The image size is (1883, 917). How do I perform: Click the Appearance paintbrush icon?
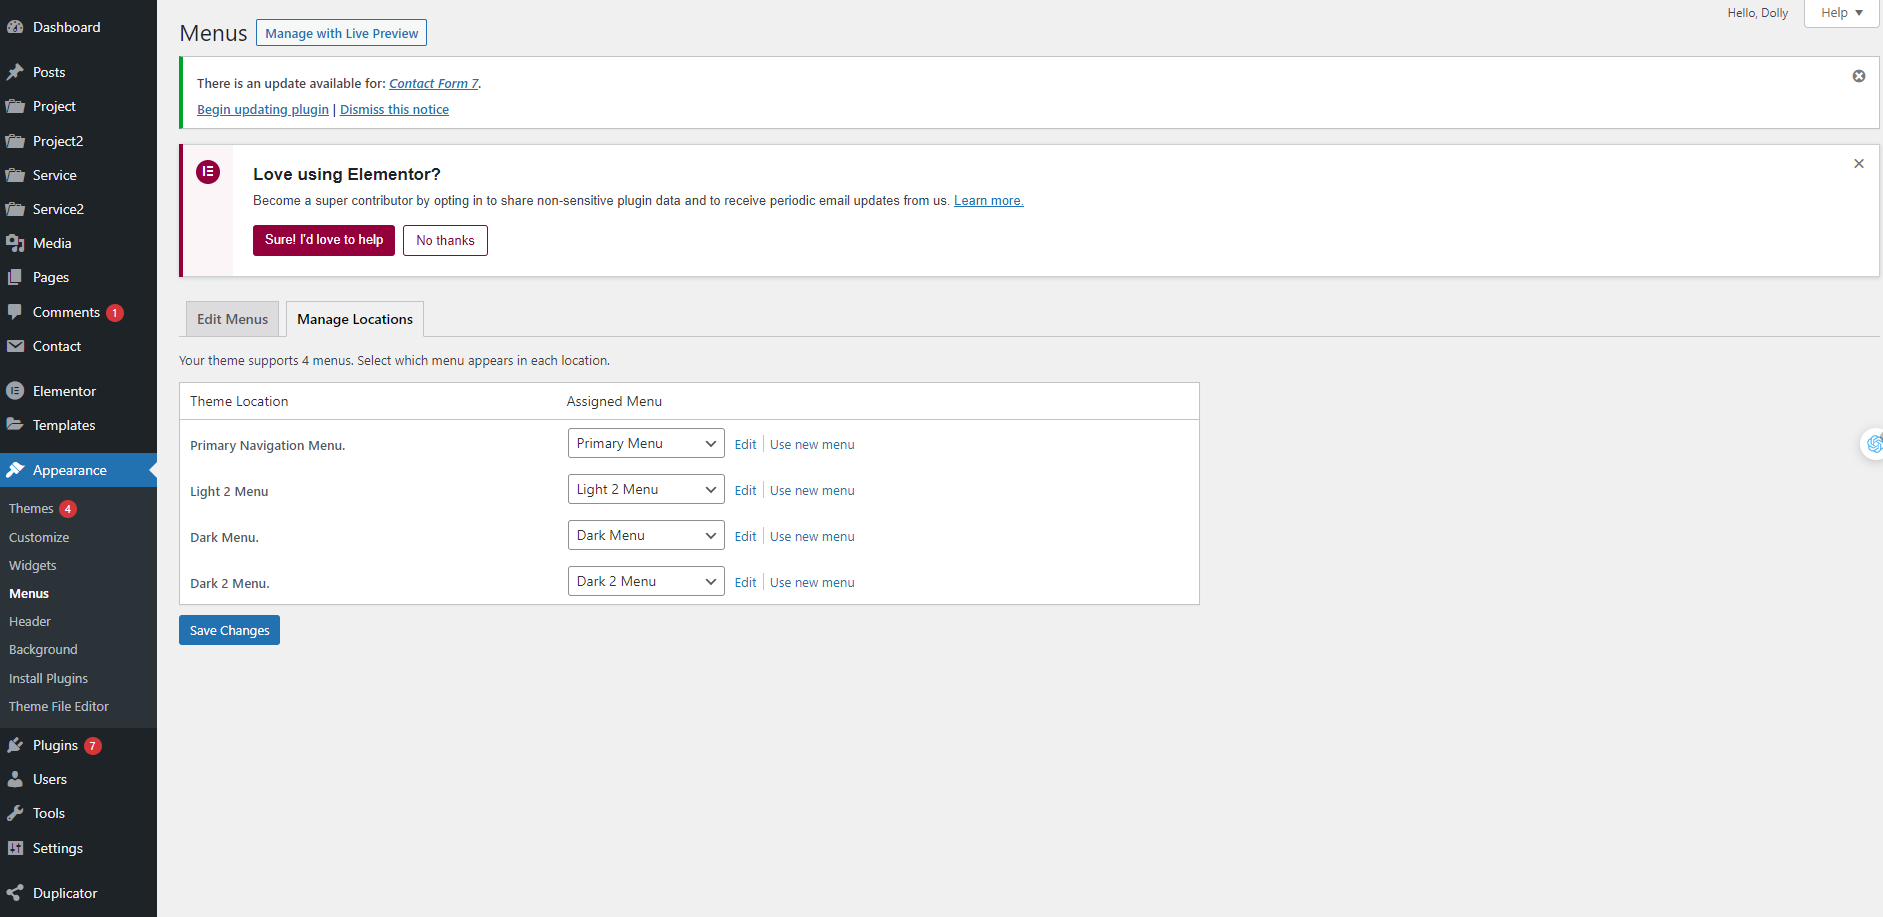click(15, 470)
